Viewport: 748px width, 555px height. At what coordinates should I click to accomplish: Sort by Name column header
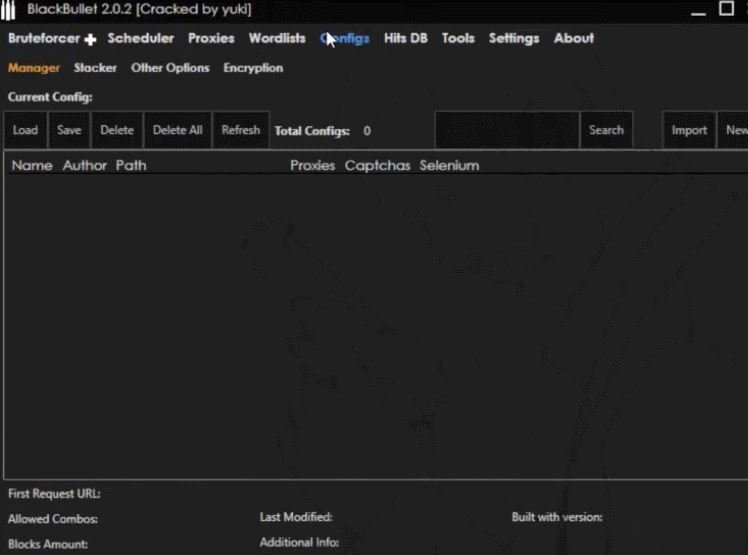32,166
